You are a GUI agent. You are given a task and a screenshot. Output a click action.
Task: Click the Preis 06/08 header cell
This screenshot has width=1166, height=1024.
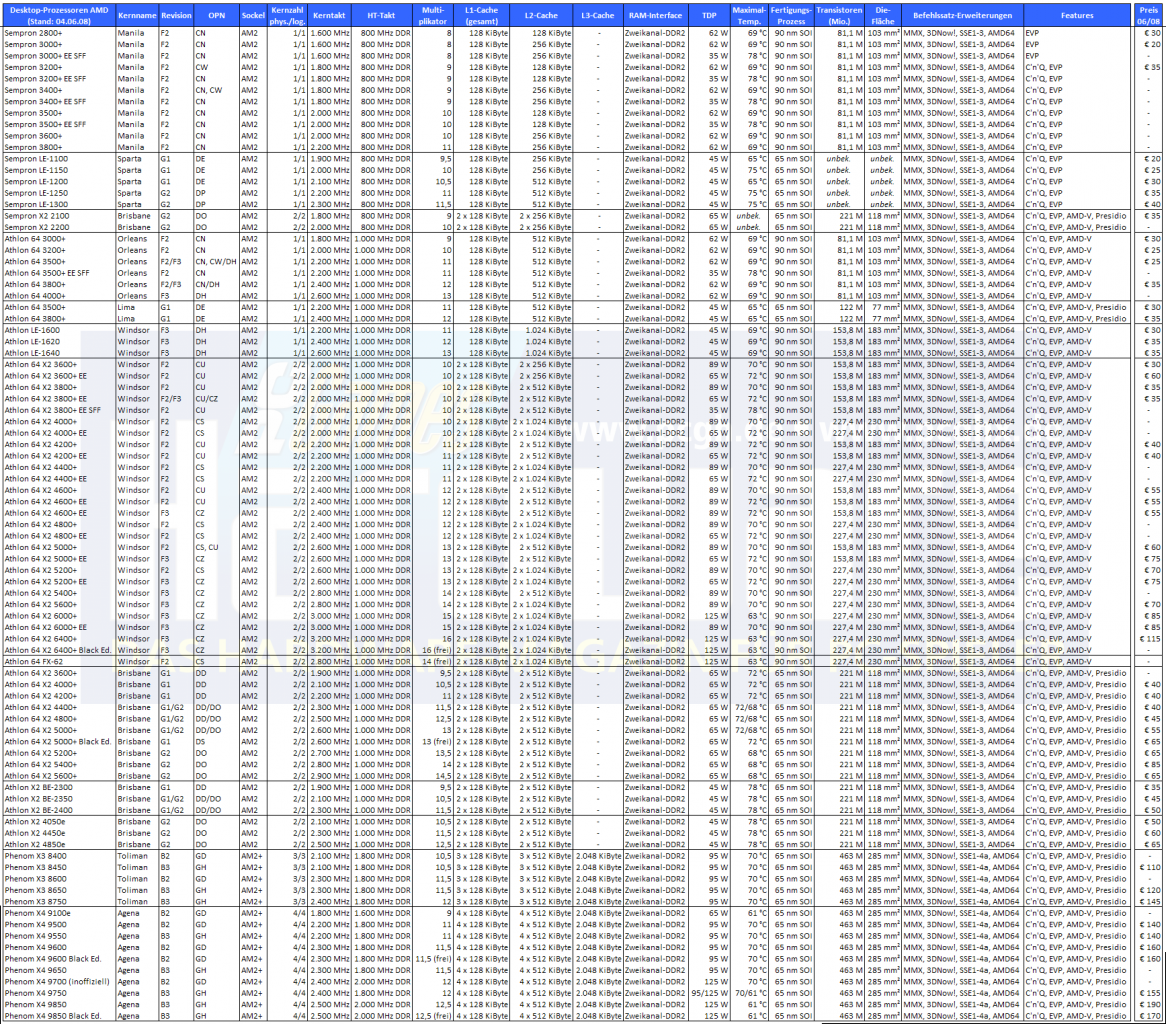pos(1148,16)
